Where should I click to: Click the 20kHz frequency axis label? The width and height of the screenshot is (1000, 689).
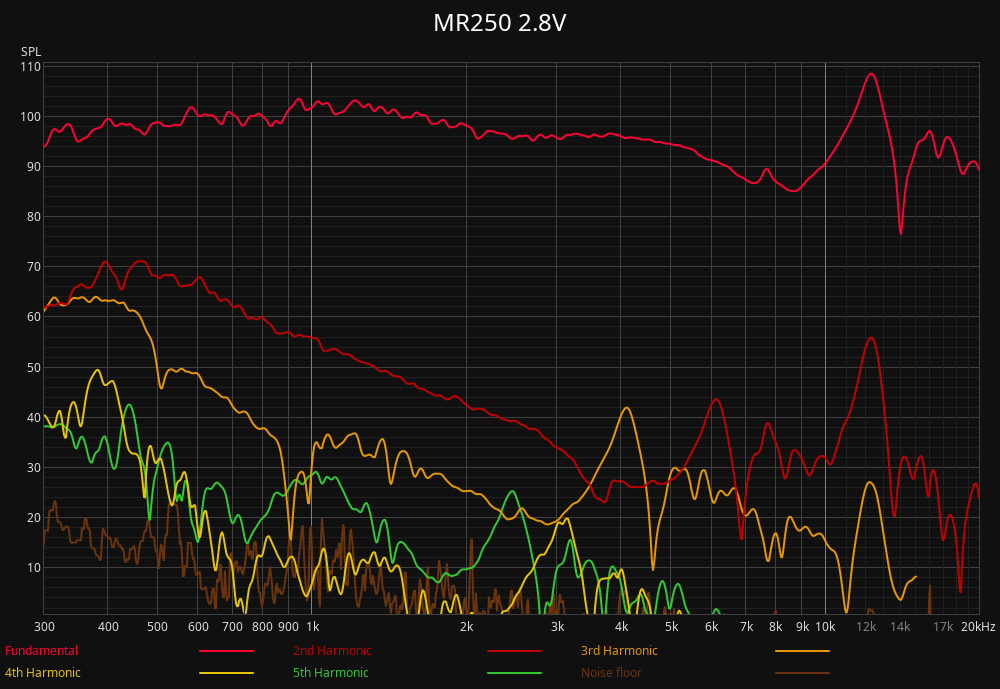pyautogui.click(x=978, y=626)
